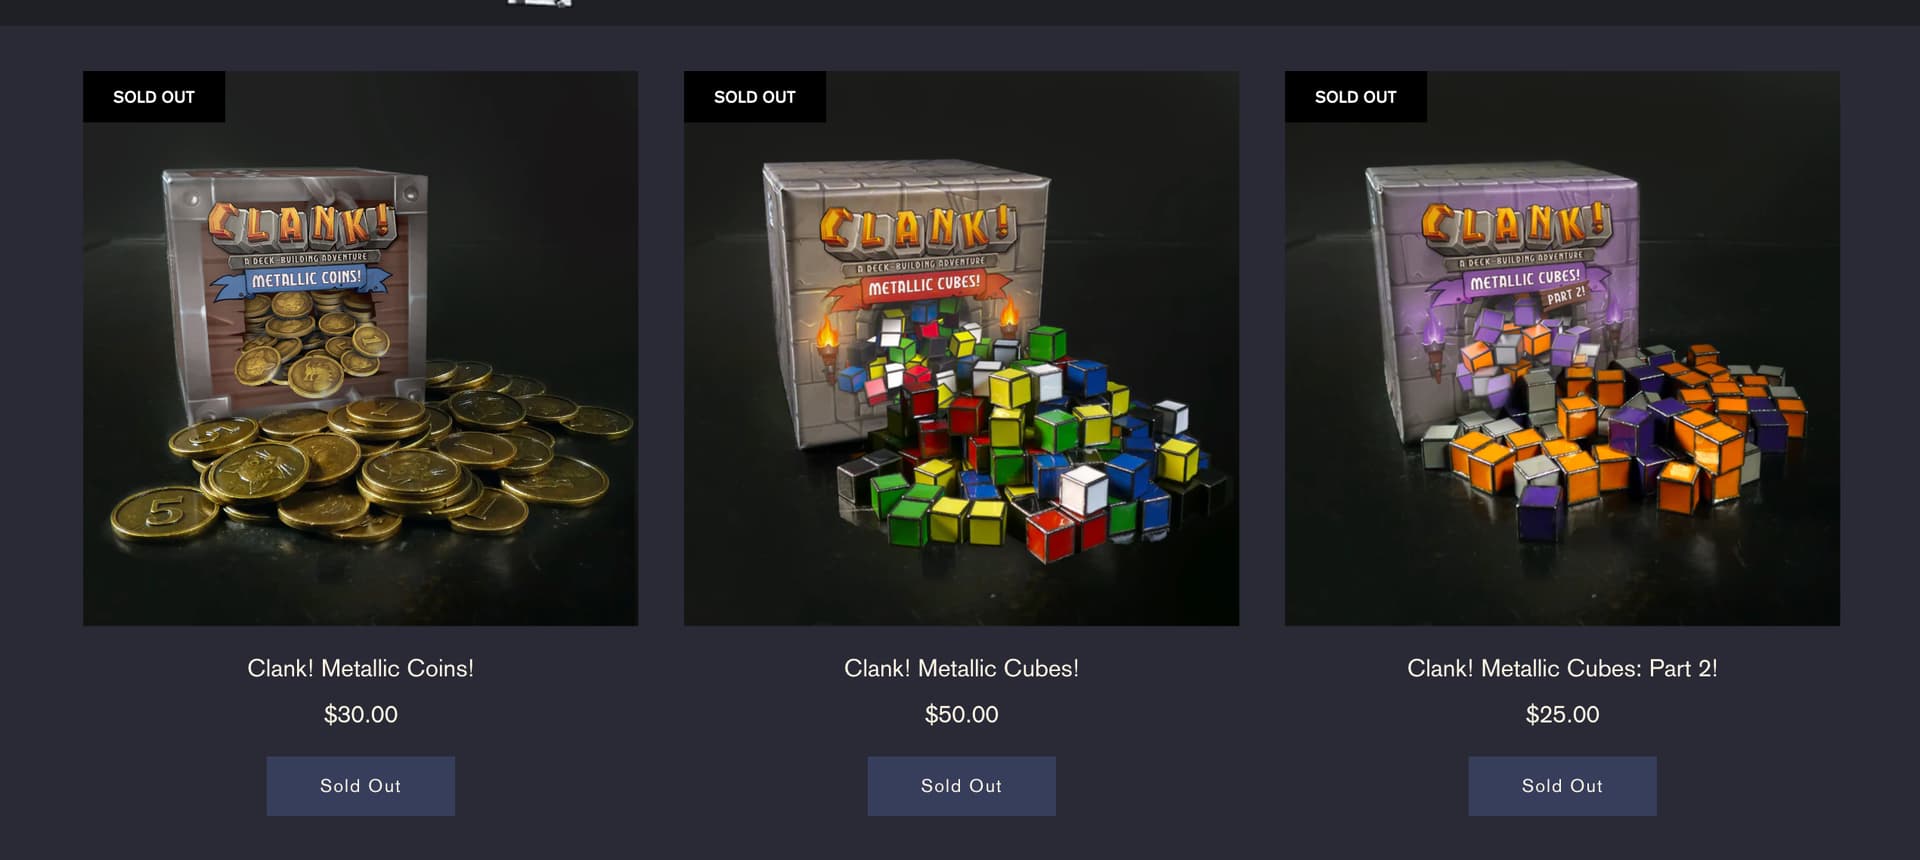Image resolution: width=1920 pixels, height=860 pixels.
Task: Click the purple Clank! Part 2 box art
Action: (x=1500, y=300)
